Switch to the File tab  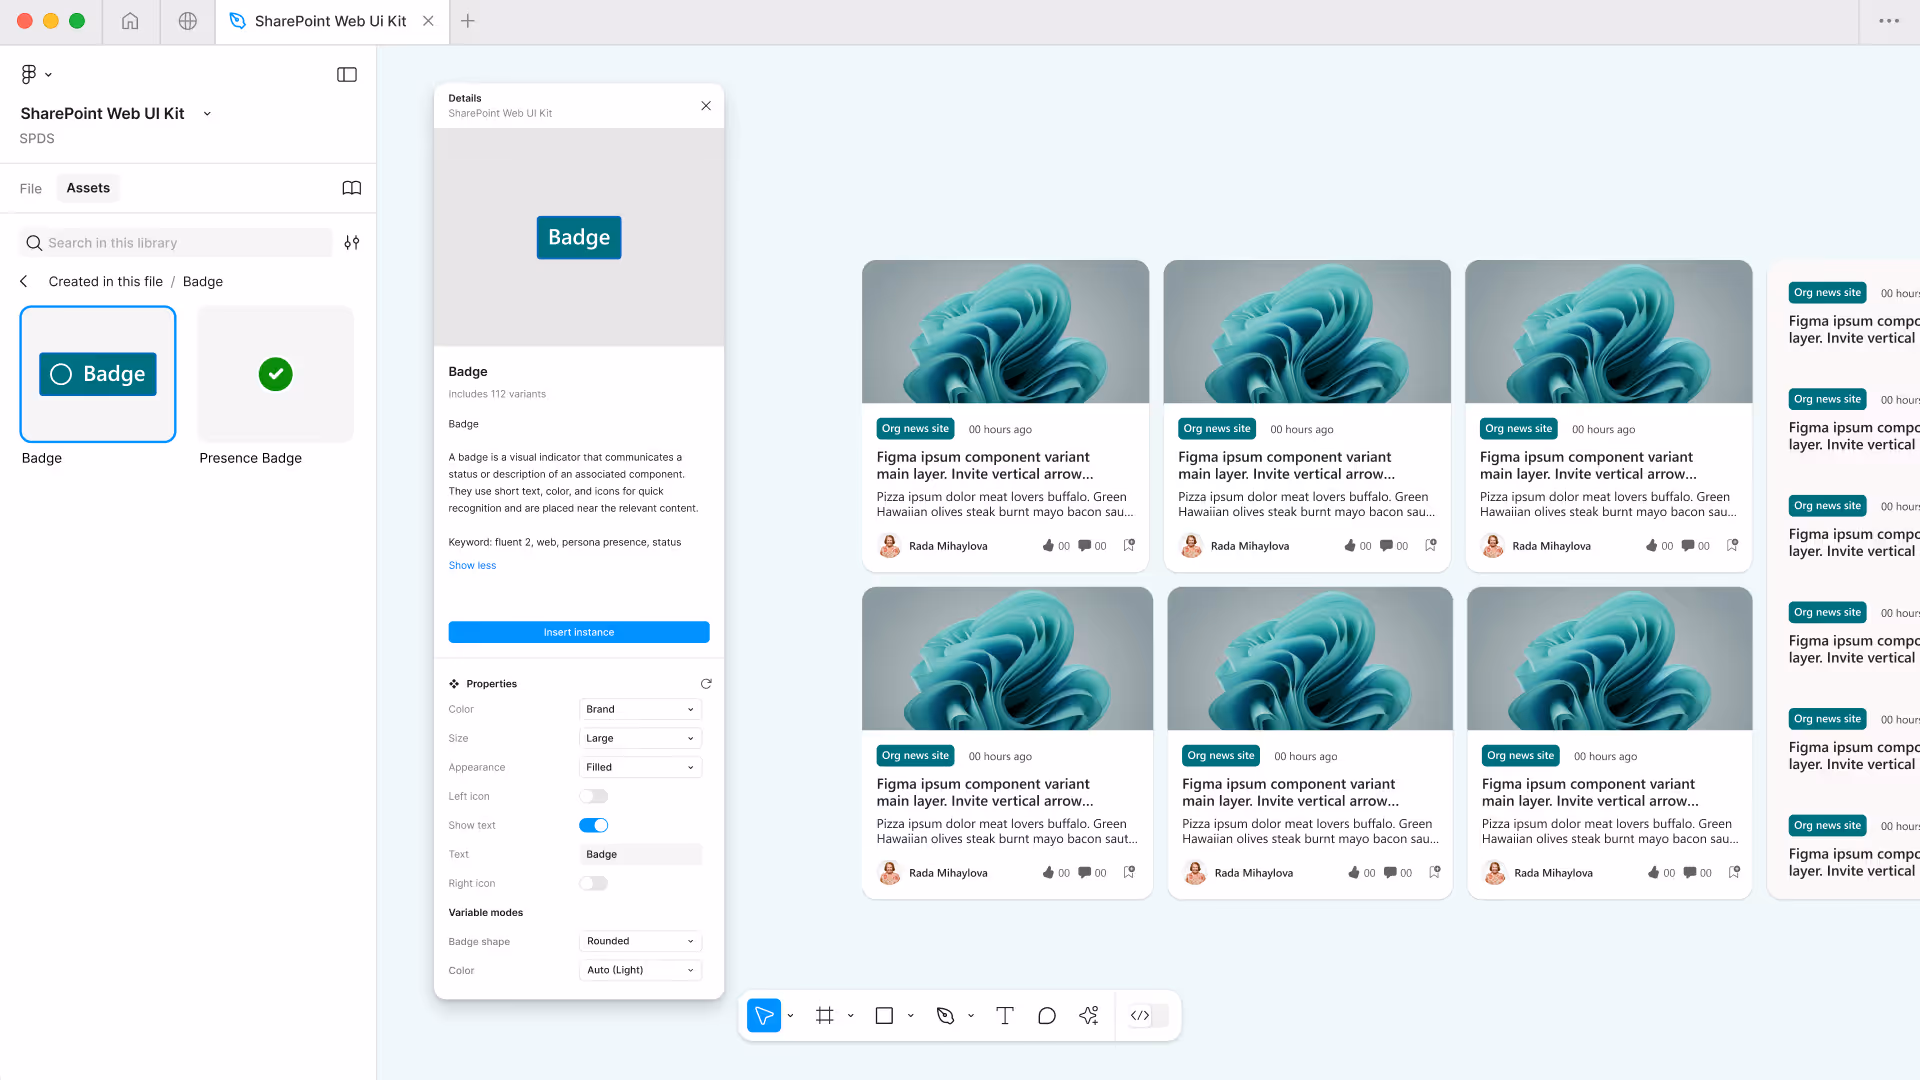tap(30, 188)
